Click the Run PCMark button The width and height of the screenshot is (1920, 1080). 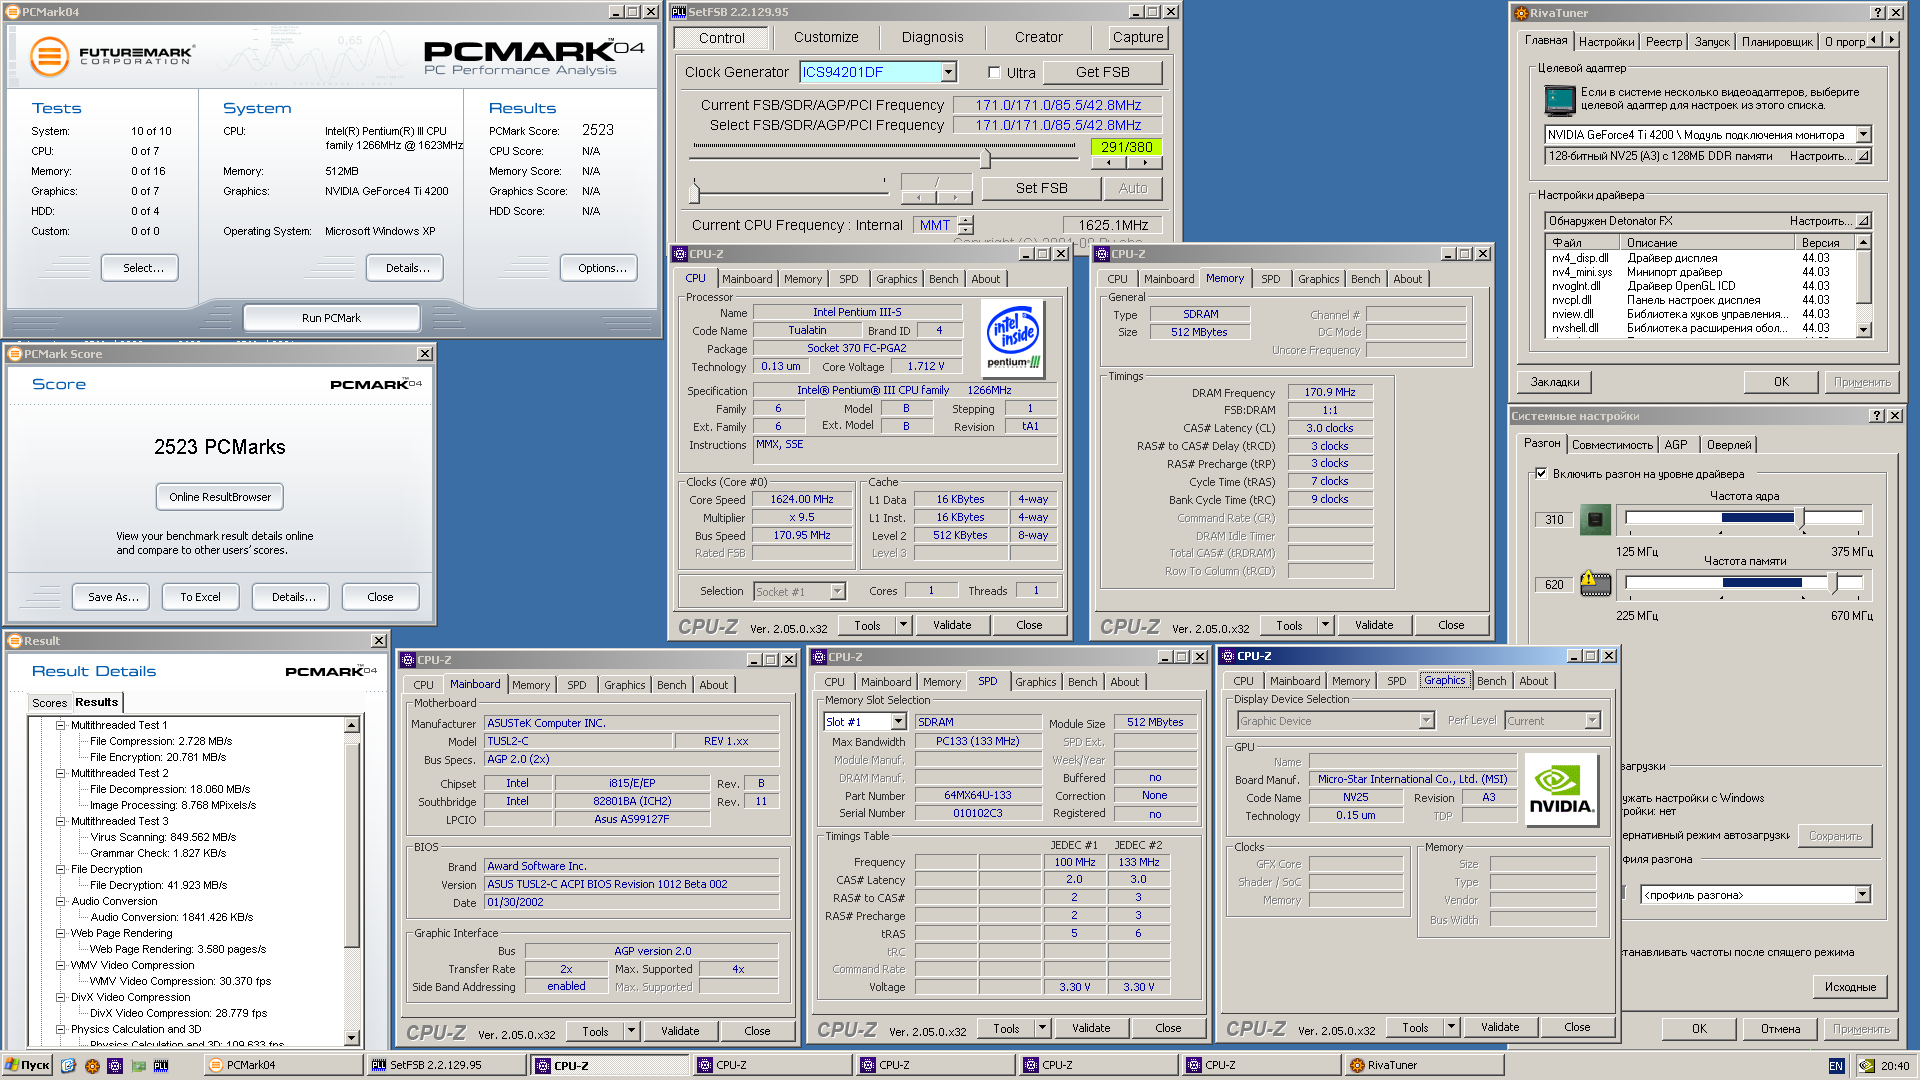tap(331, 318)
